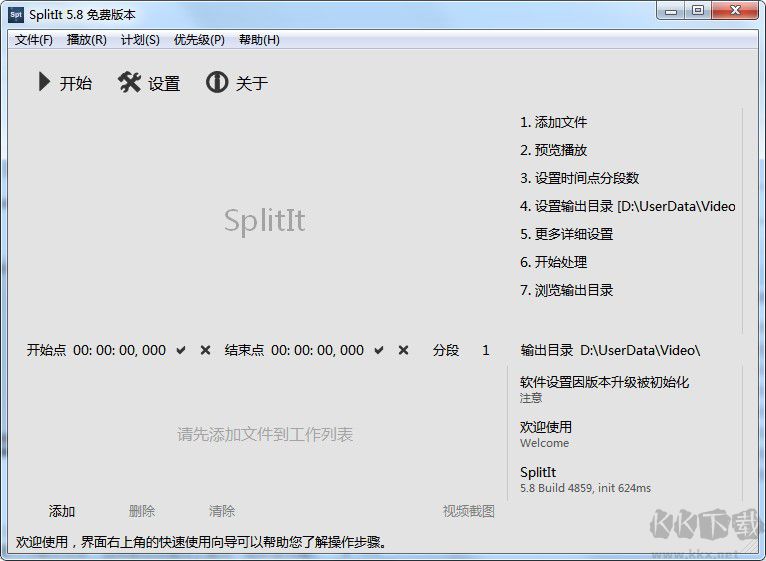Viewport: 766px width, 561px height.
Task: Click the 添加 button below the work list
Action: (62, 511)
